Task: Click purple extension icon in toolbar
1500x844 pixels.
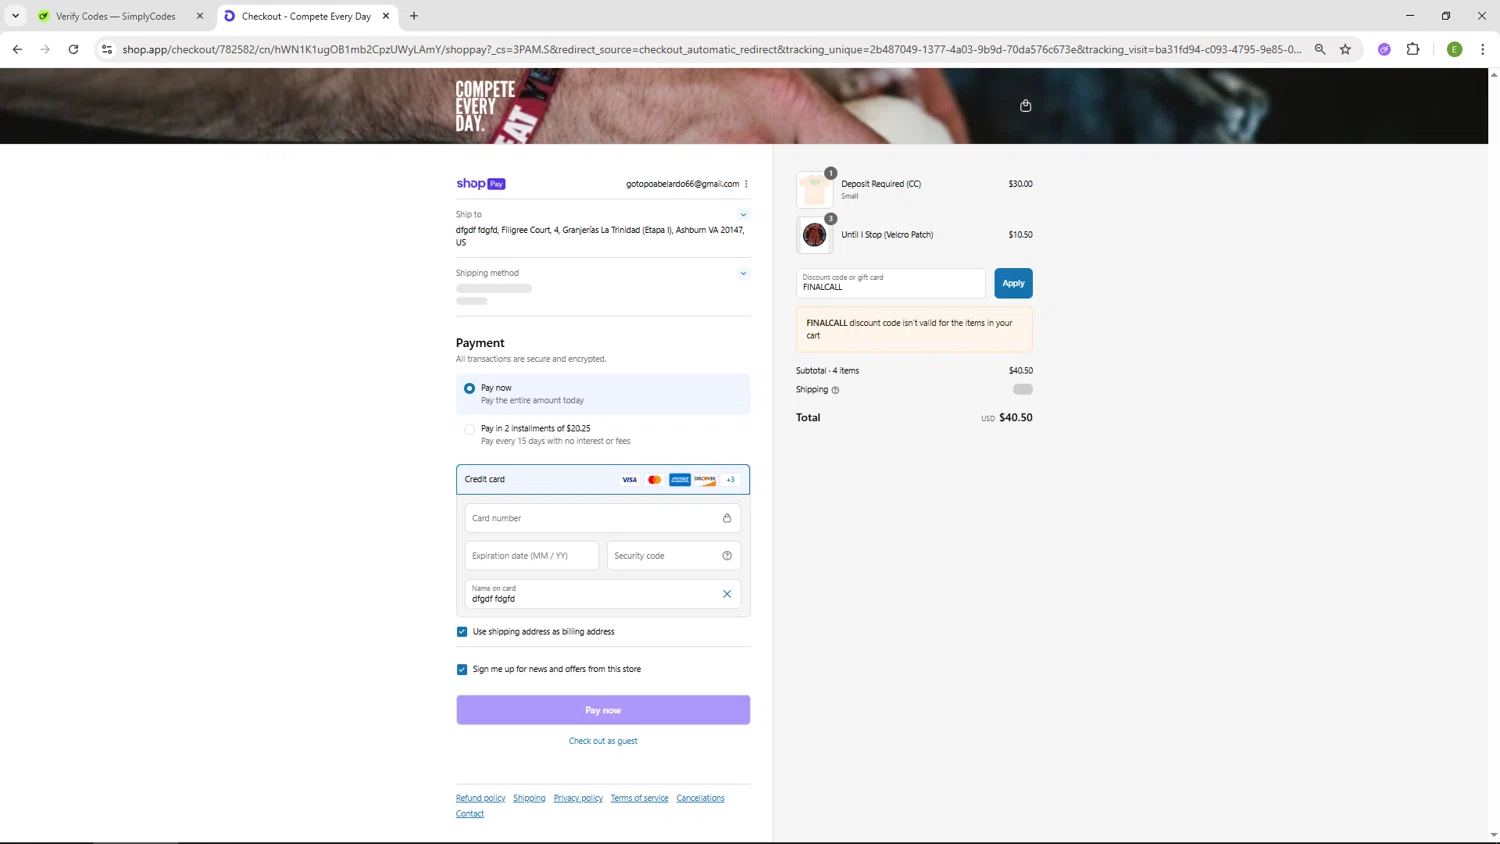Action: click(1384, 49)
